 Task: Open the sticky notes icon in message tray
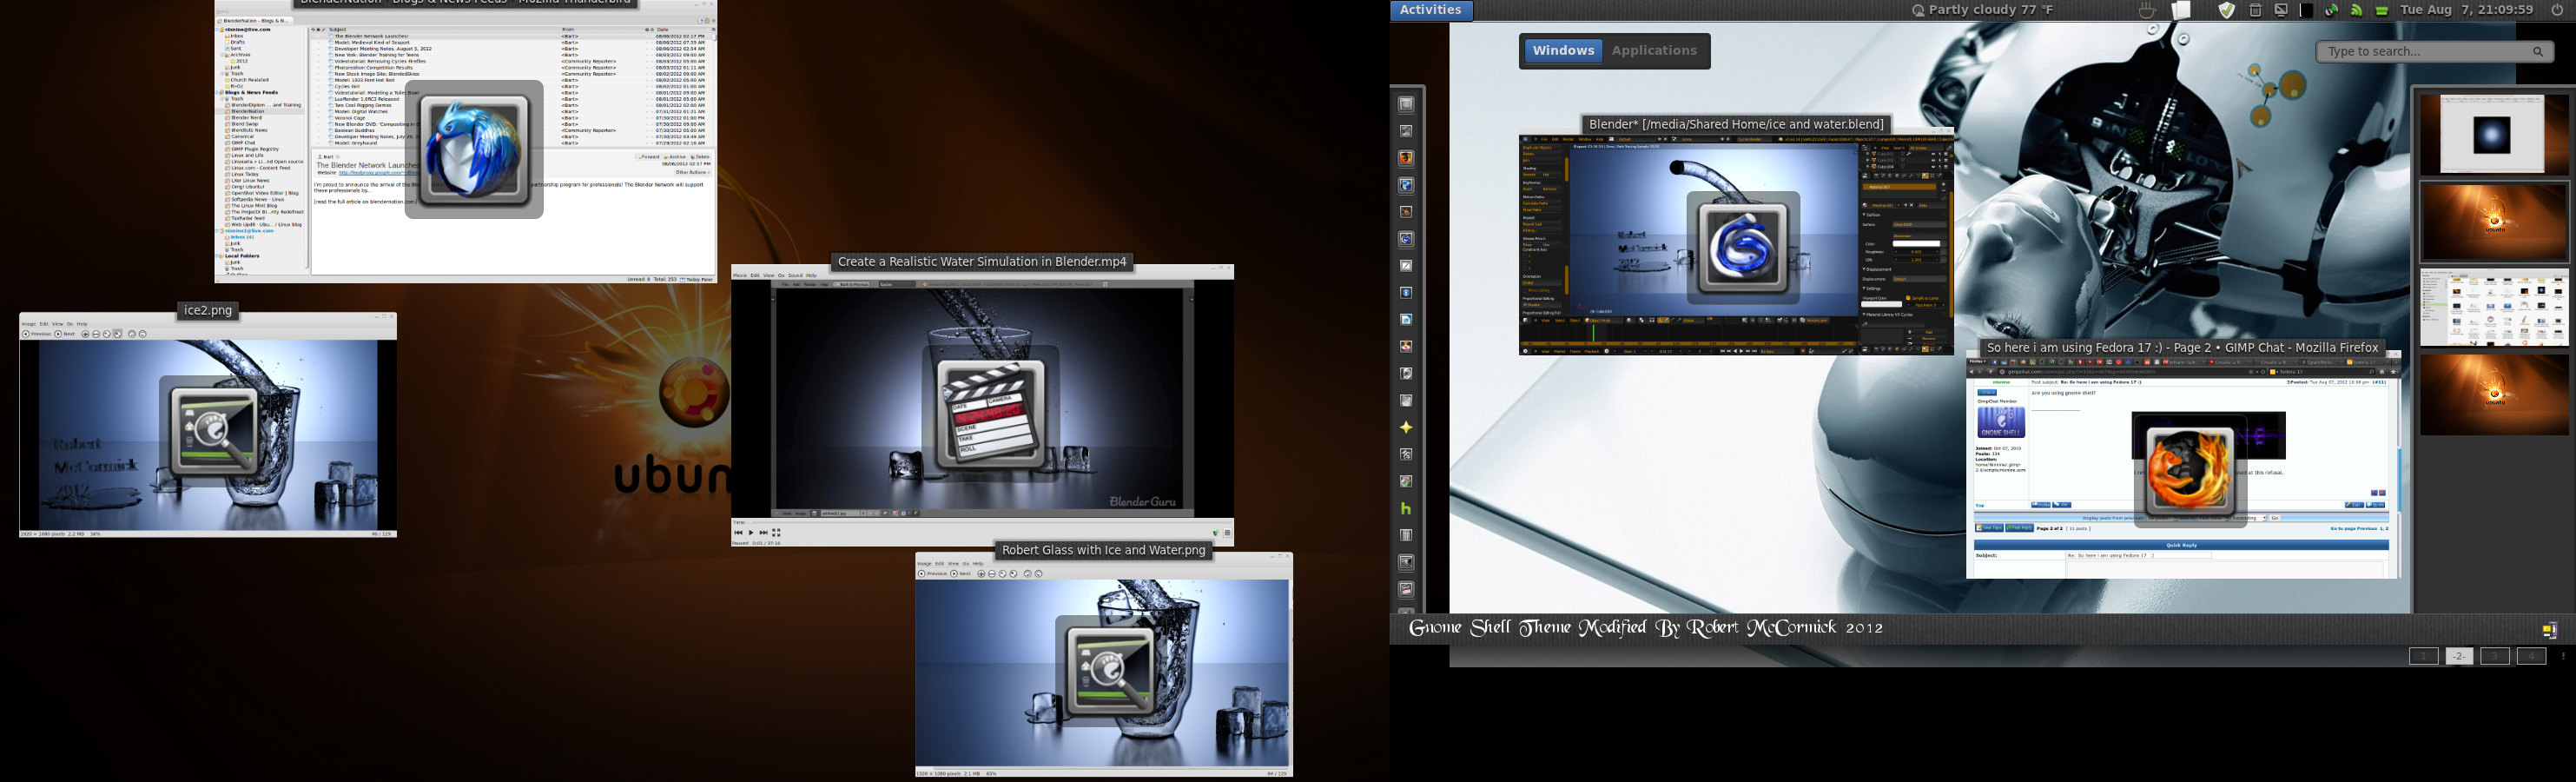(2549, 629)
